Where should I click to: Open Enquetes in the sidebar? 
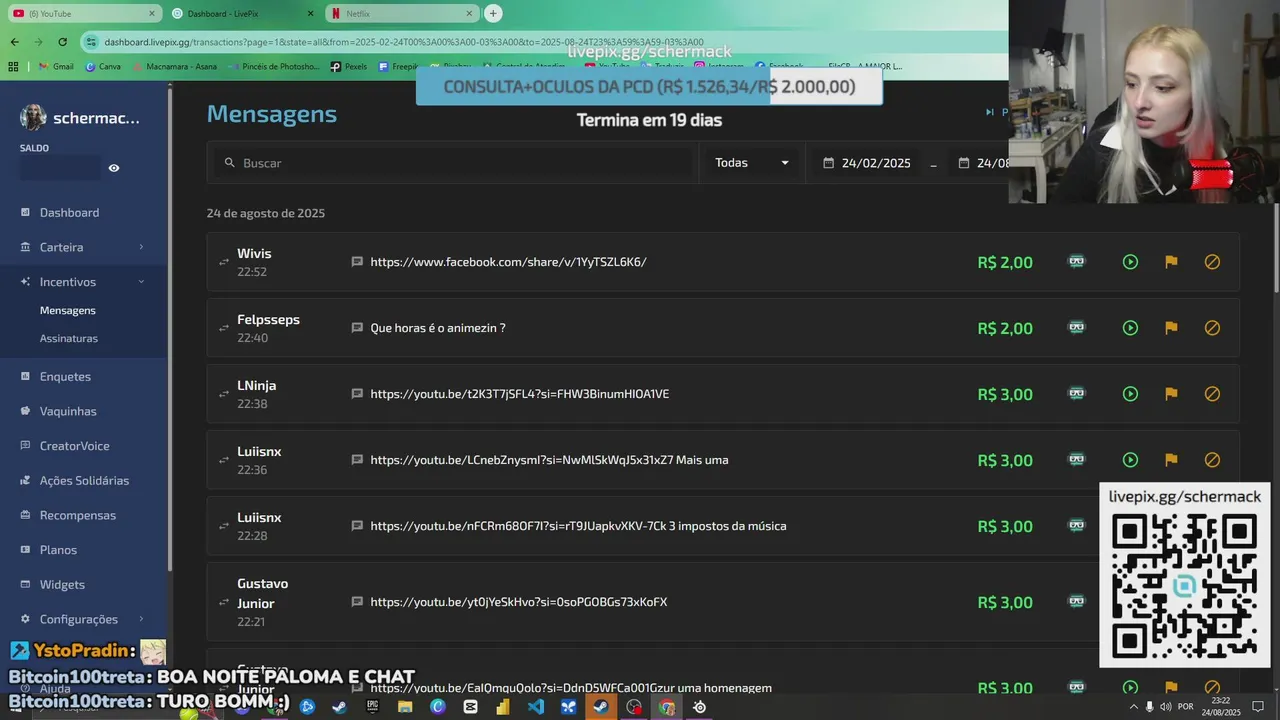click(65, 376)
